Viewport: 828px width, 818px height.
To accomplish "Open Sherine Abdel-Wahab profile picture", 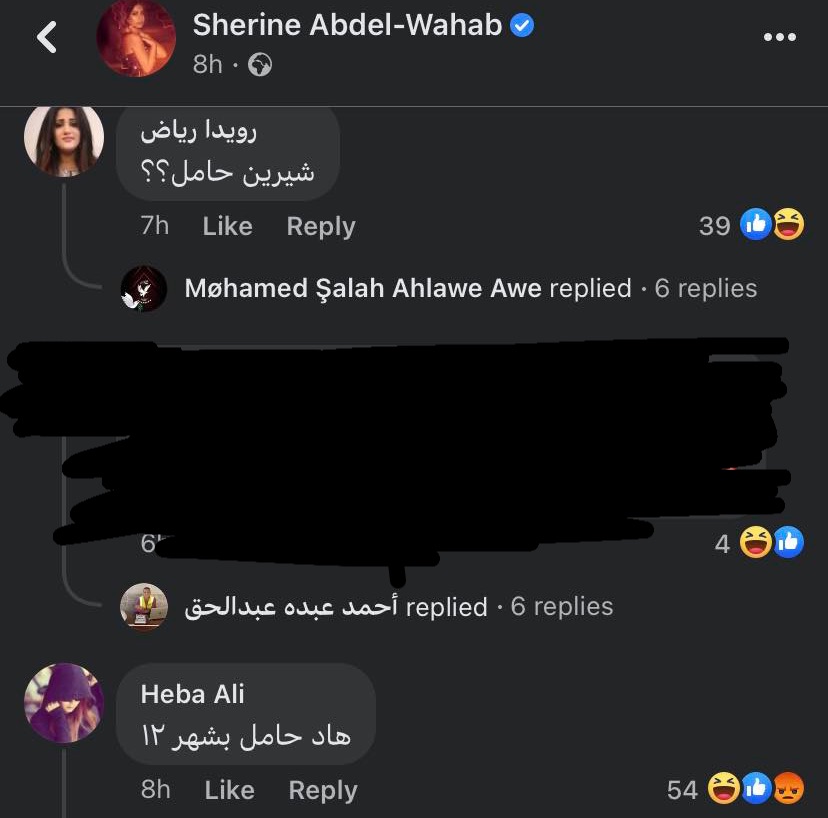I will coord(136,38).
